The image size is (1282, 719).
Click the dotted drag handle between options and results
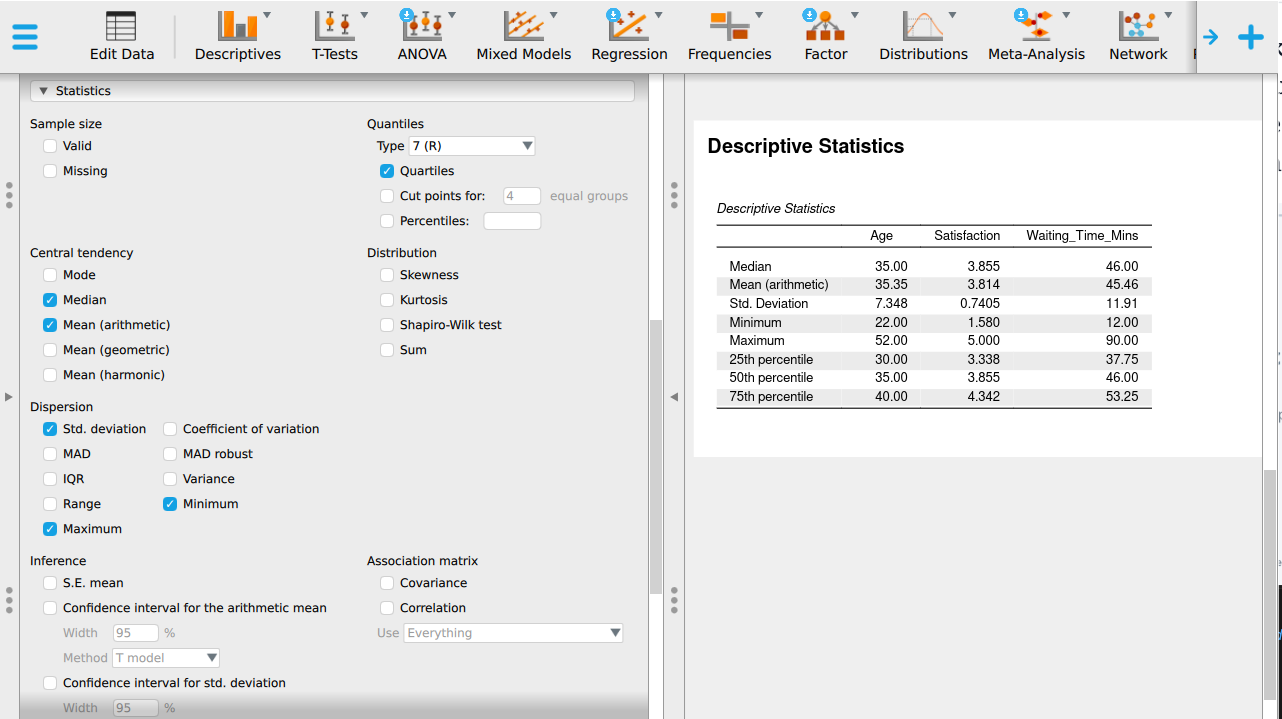coord(674,195)
